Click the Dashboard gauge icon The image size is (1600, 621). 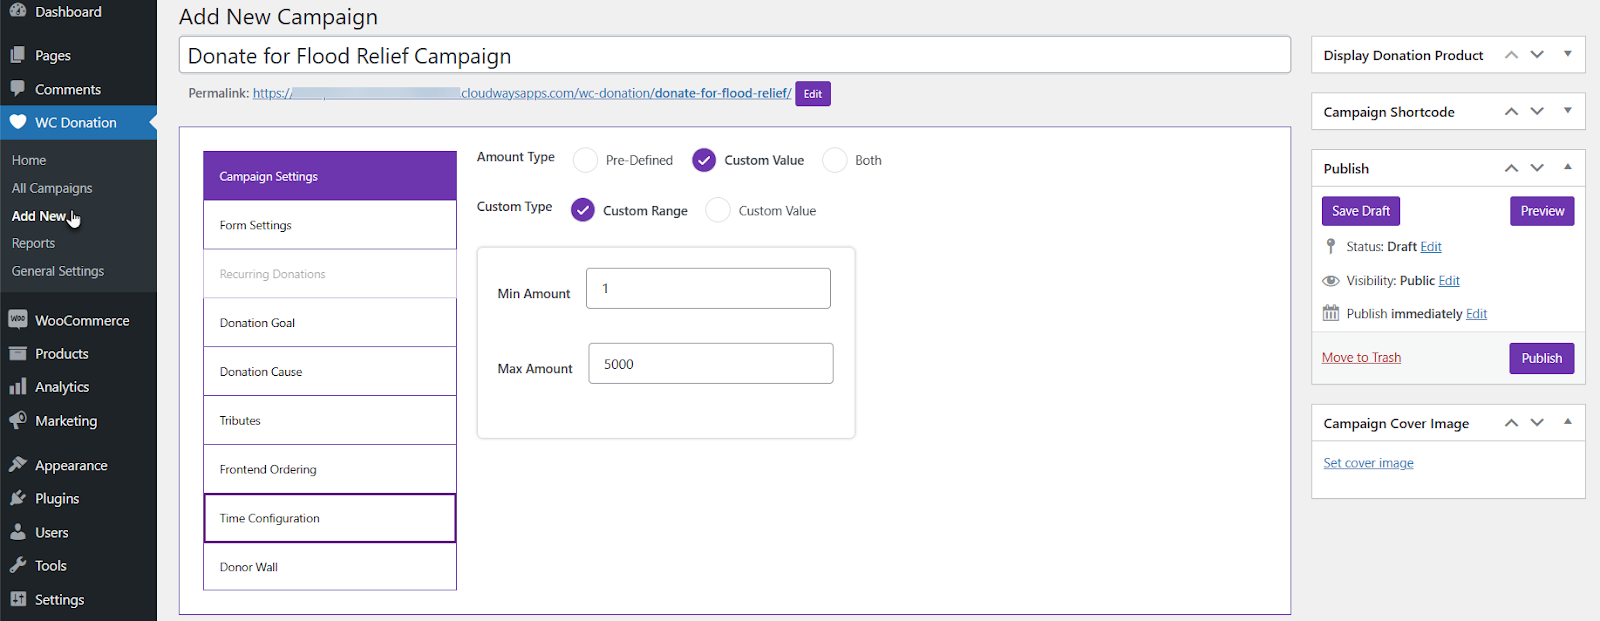coord(17,11)
